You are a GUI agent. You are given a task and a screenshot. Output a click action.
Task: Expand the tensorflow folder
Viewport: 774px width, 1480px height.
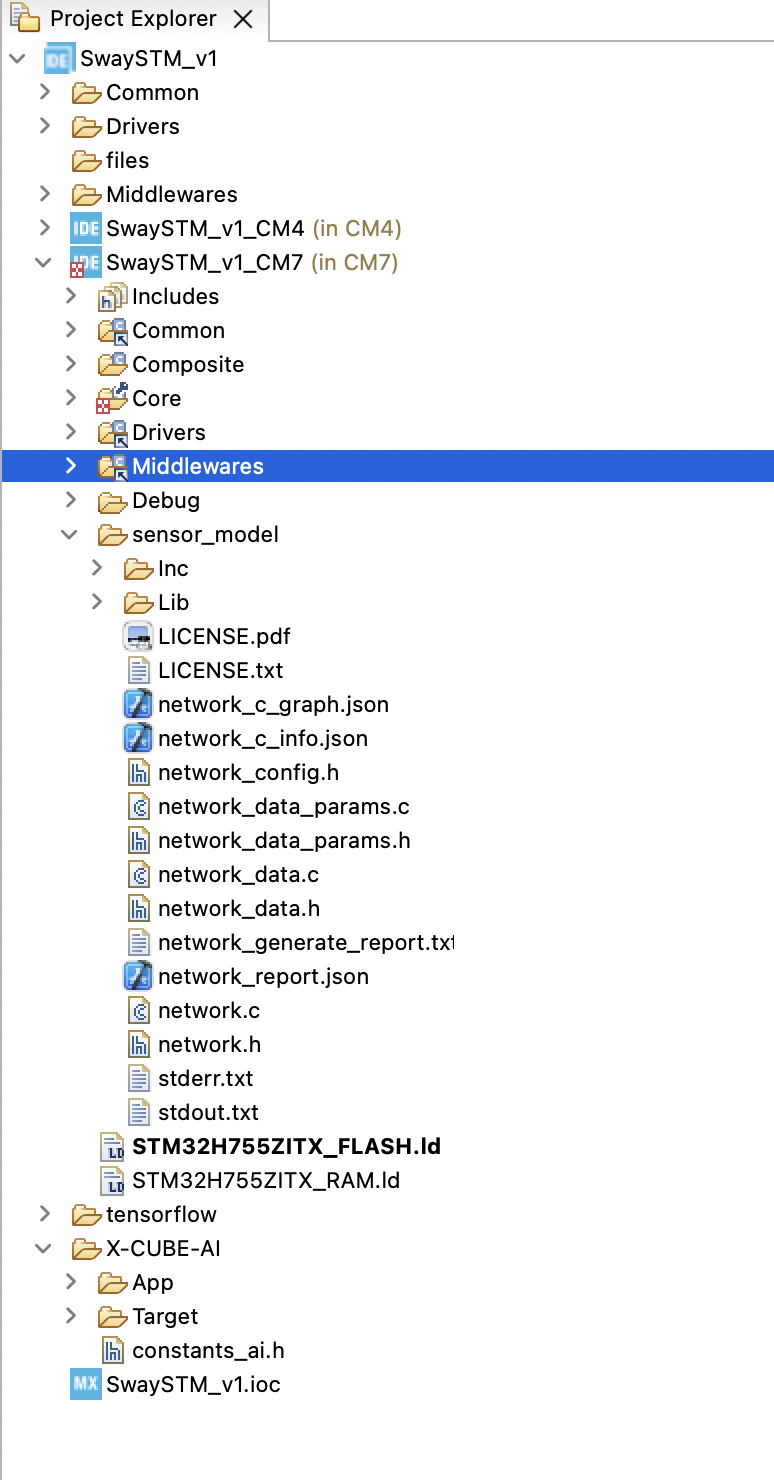pyautogui.click(x=44, y=1214)
